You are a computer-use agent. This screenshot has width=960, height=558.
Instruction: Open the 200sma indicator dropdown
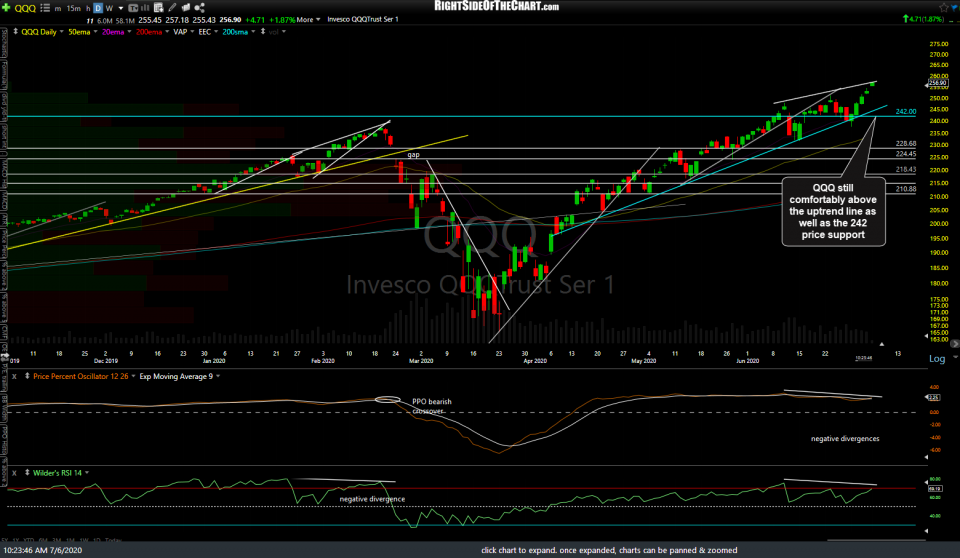coord(252,32)
